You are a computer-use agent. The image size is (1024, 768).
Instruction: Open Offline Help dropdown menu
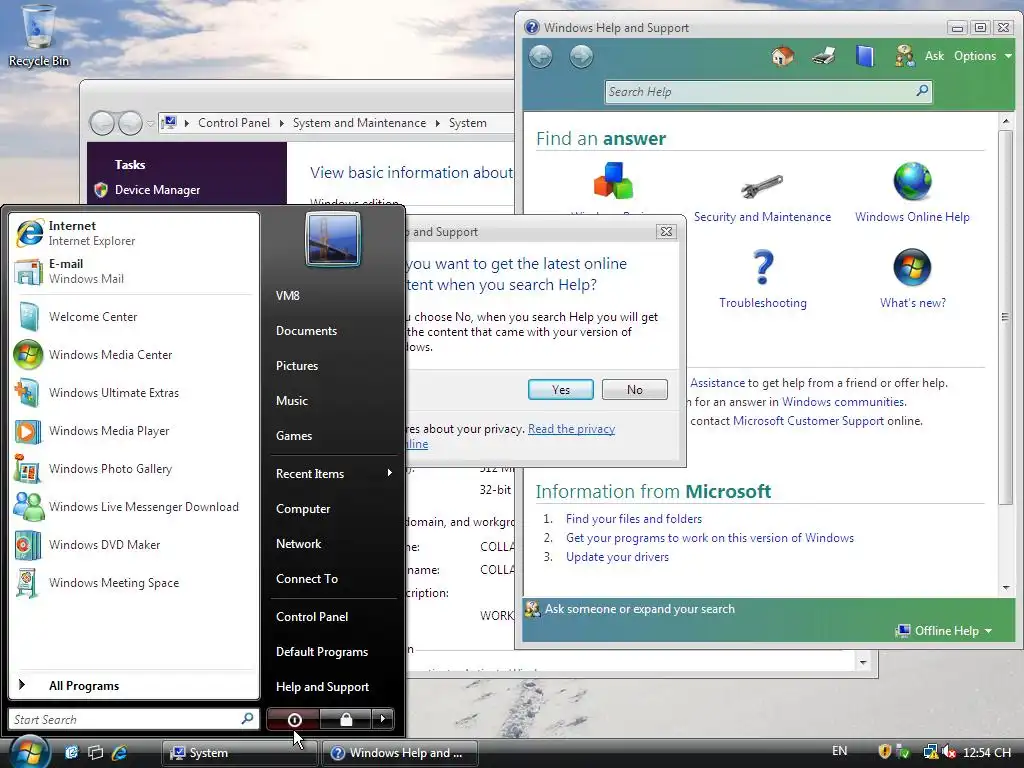click(944, 631)
